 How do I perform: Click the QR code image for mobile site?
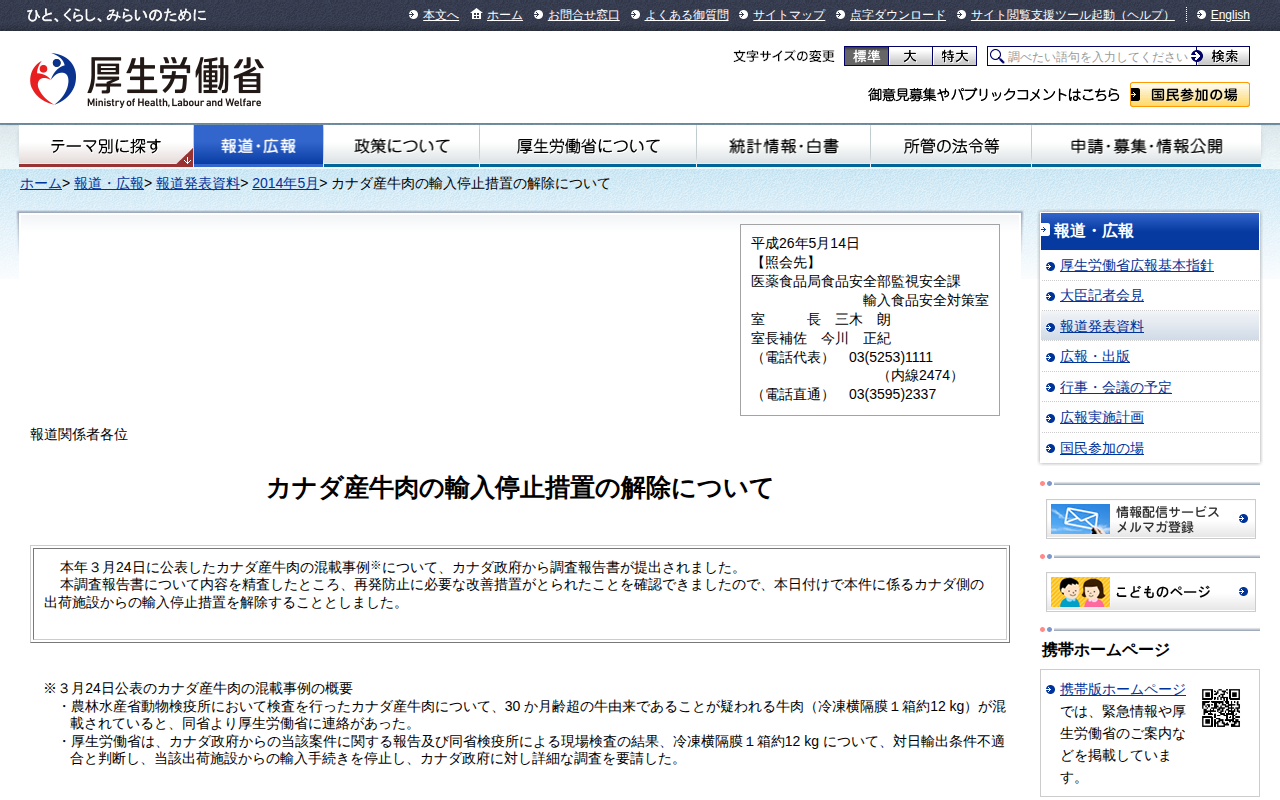(1220, 707)
